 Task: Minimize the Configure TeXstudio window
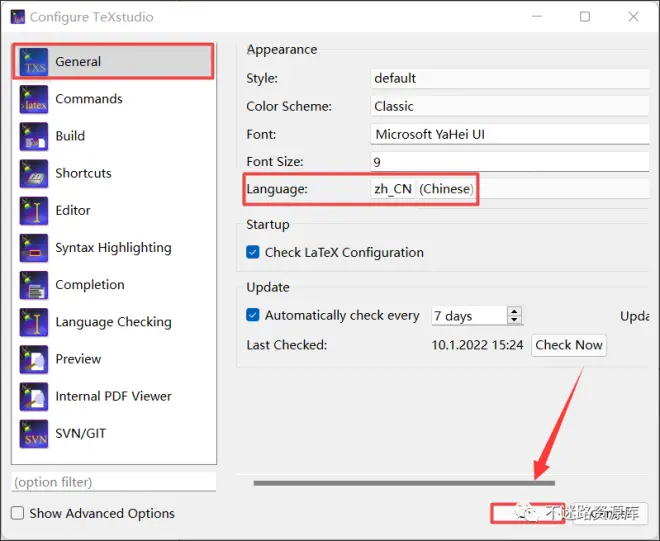[x=537, y=17]
